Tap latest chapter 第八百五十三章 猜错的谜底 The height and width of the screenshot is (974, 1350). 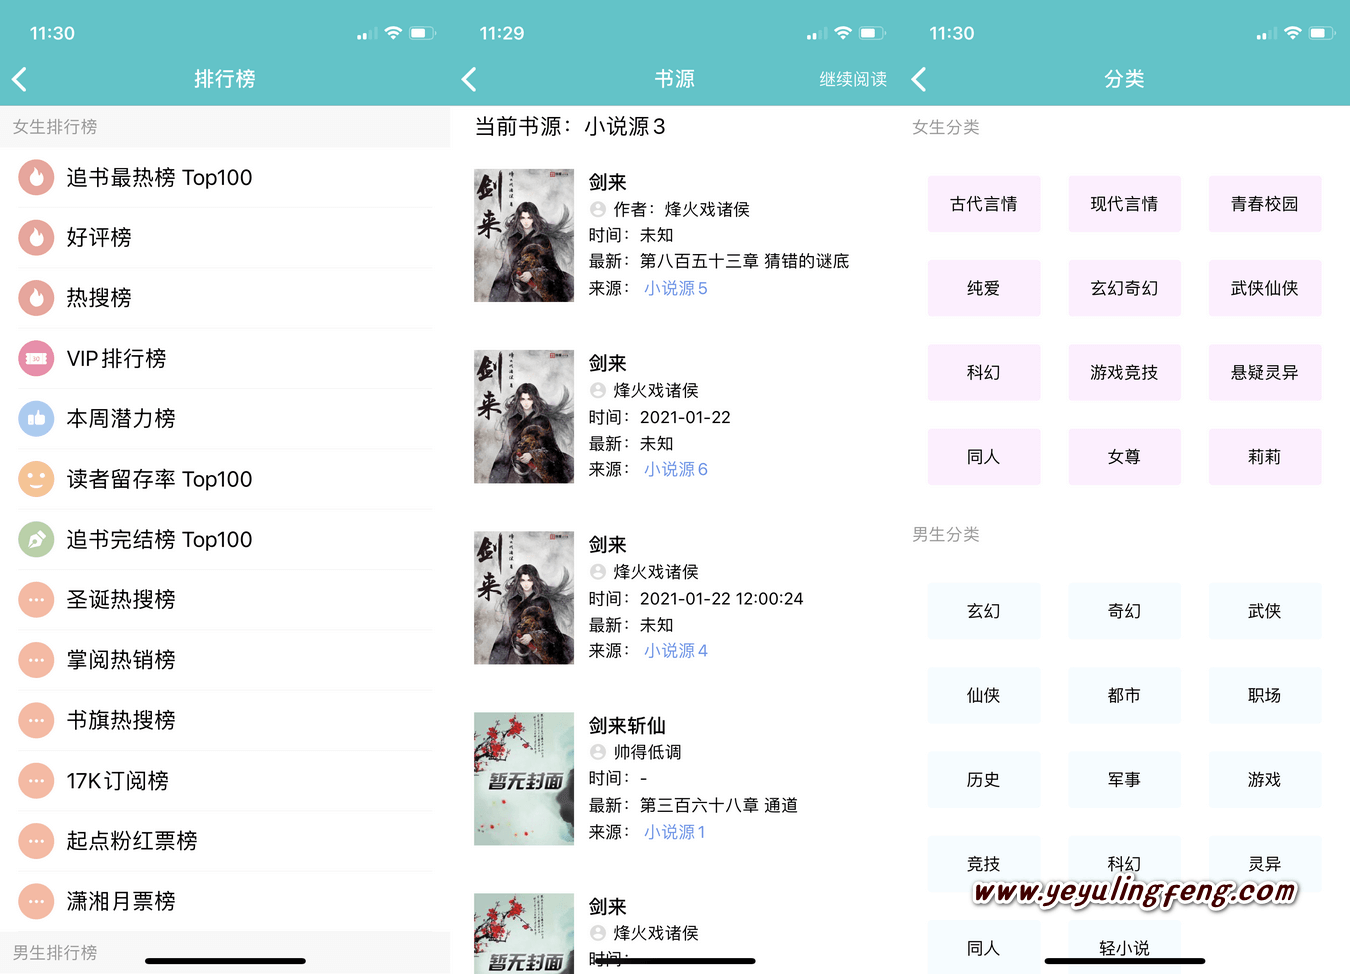(x=744, y=261)
